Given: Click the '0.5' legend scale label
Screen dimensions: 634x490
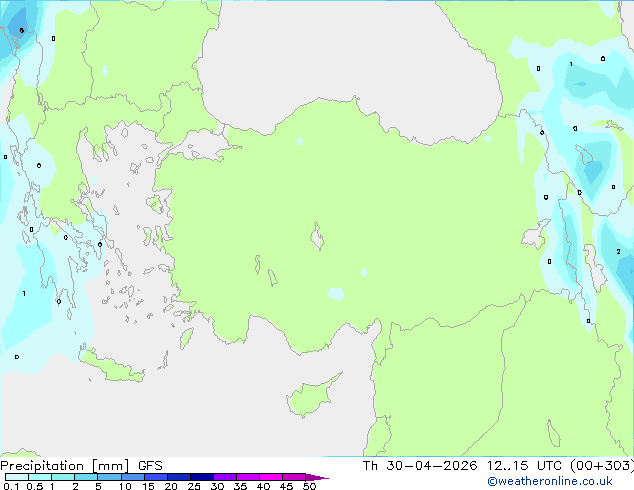Looking at the screenshot, I should point(35,486).
